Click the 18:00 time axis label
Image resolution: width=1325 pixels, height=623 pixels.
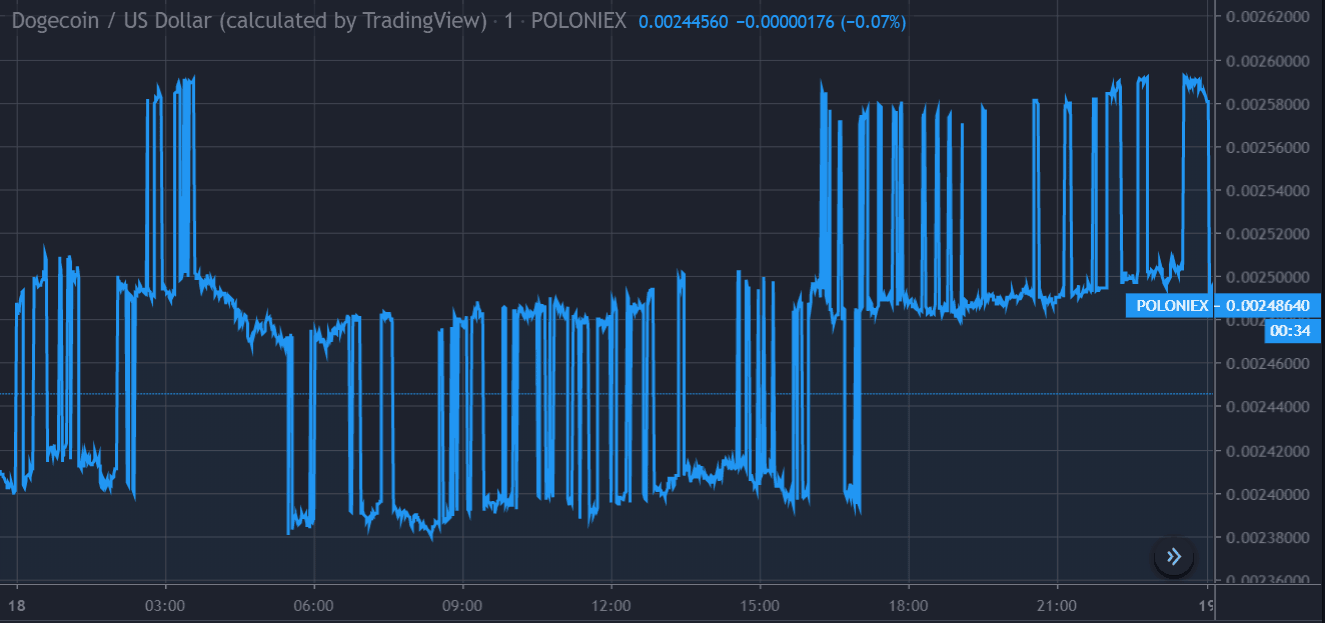coord(908,606)
